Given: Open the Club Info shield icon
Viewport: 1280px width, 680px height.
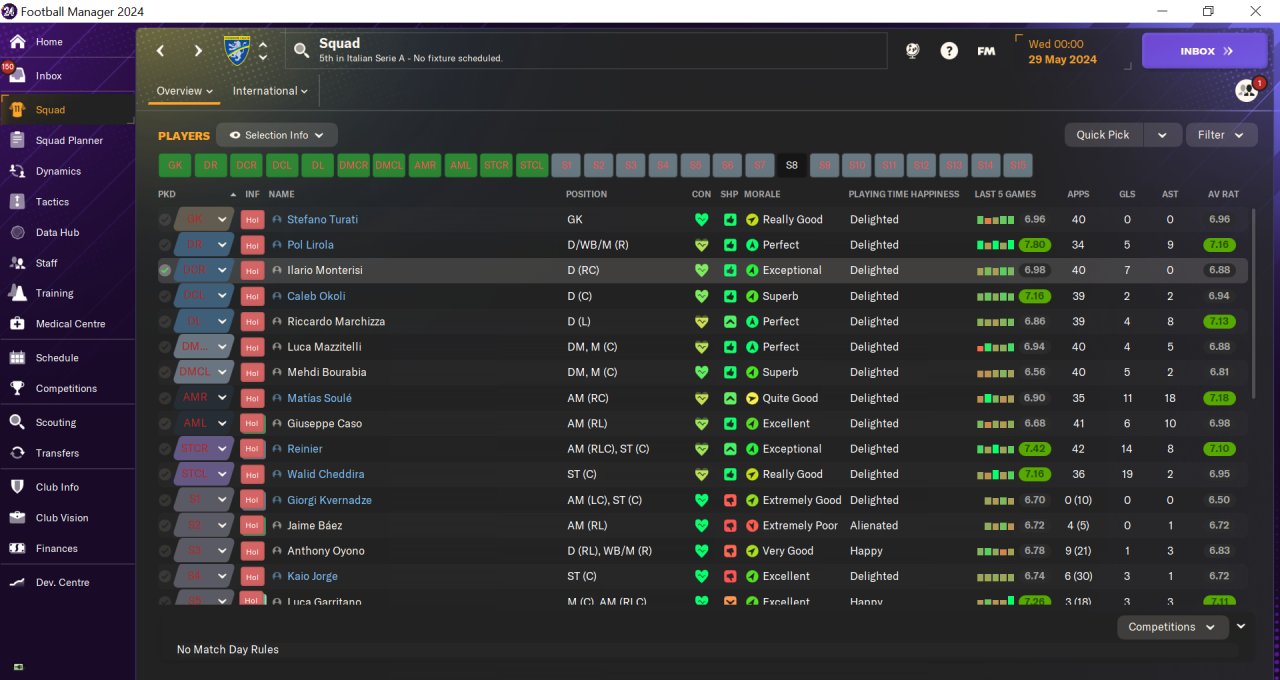Looking at the screenshot, I should coord(17,487).
